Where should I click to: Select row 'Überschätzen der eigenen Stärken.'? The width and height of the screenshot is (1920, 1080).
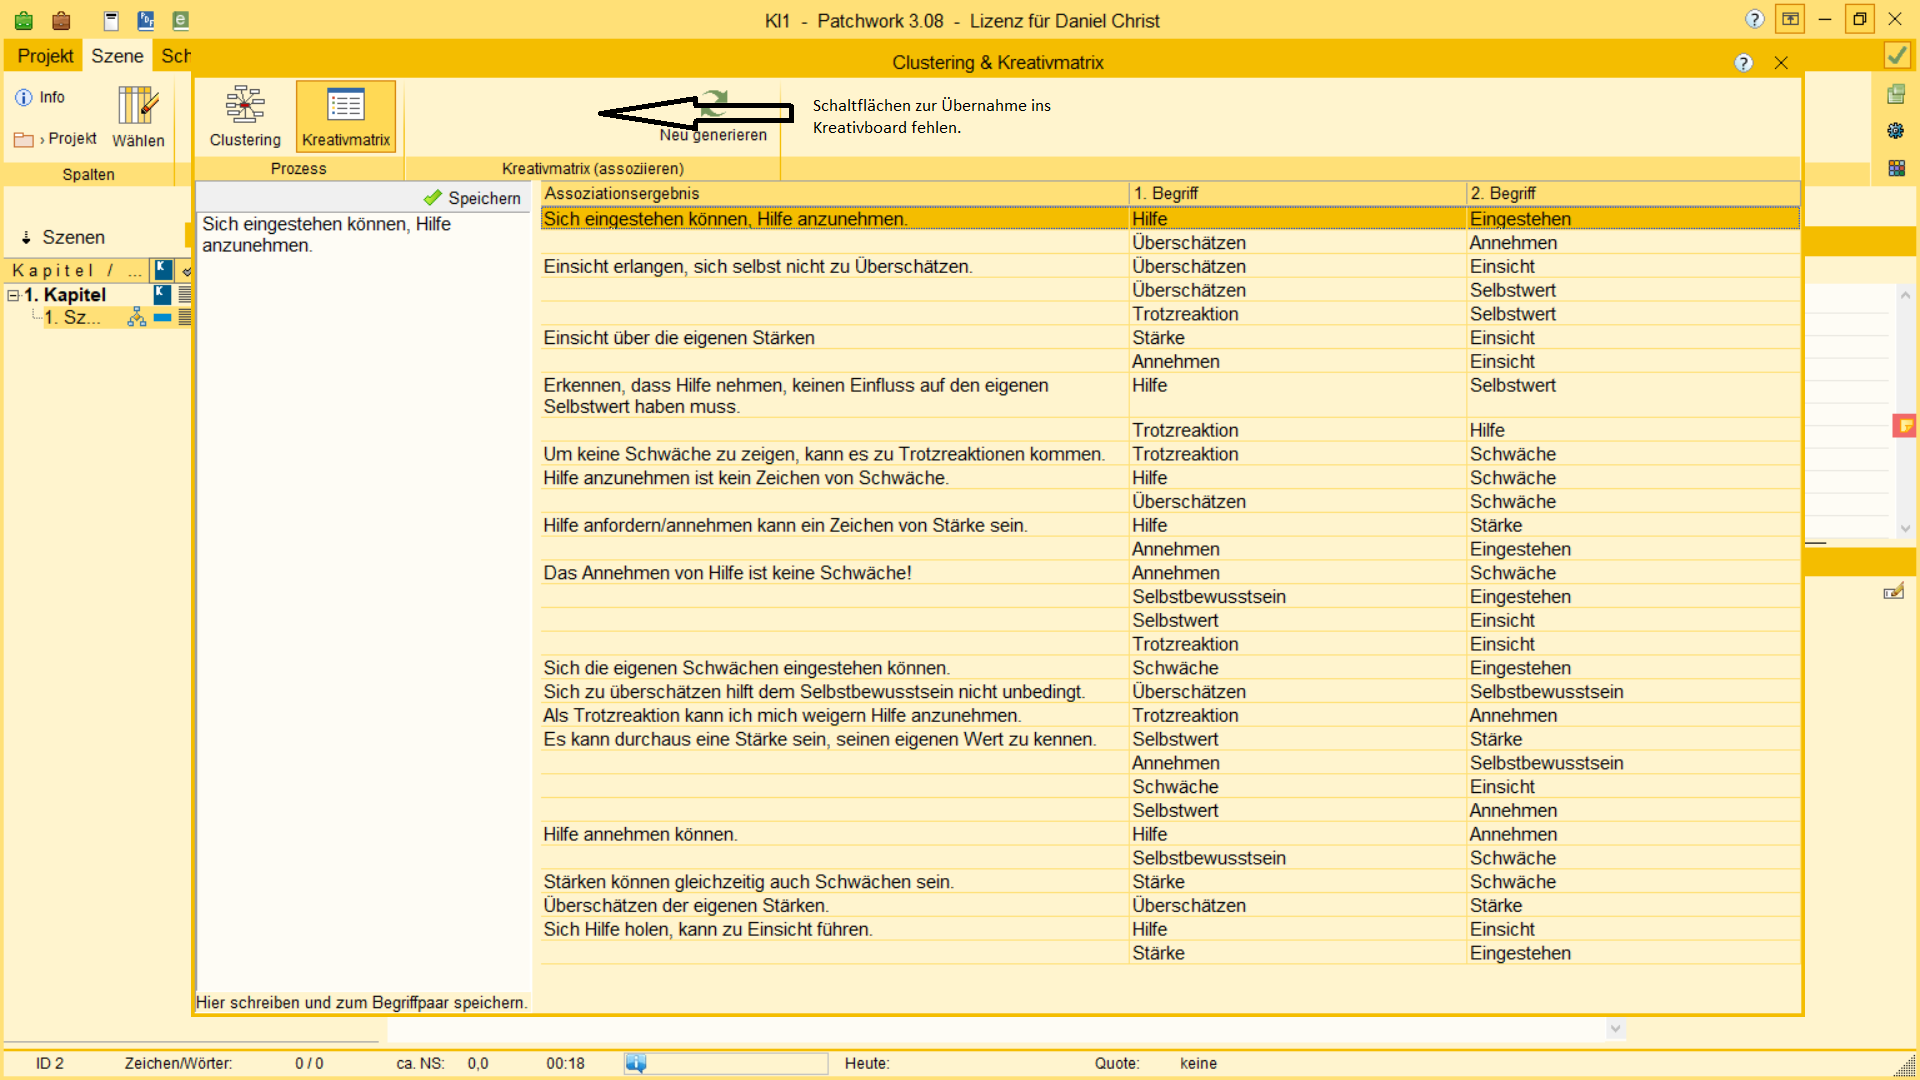click(1170, 906)
